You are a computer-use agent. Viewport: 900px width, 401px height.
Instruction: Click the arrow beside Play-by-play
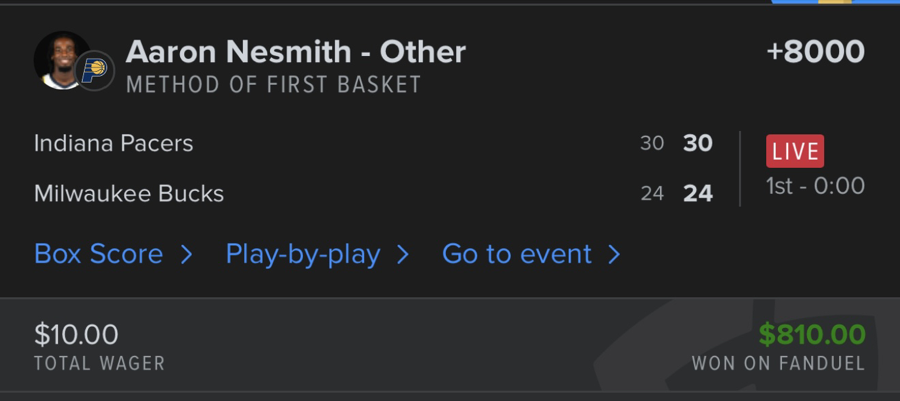[403, 255]
